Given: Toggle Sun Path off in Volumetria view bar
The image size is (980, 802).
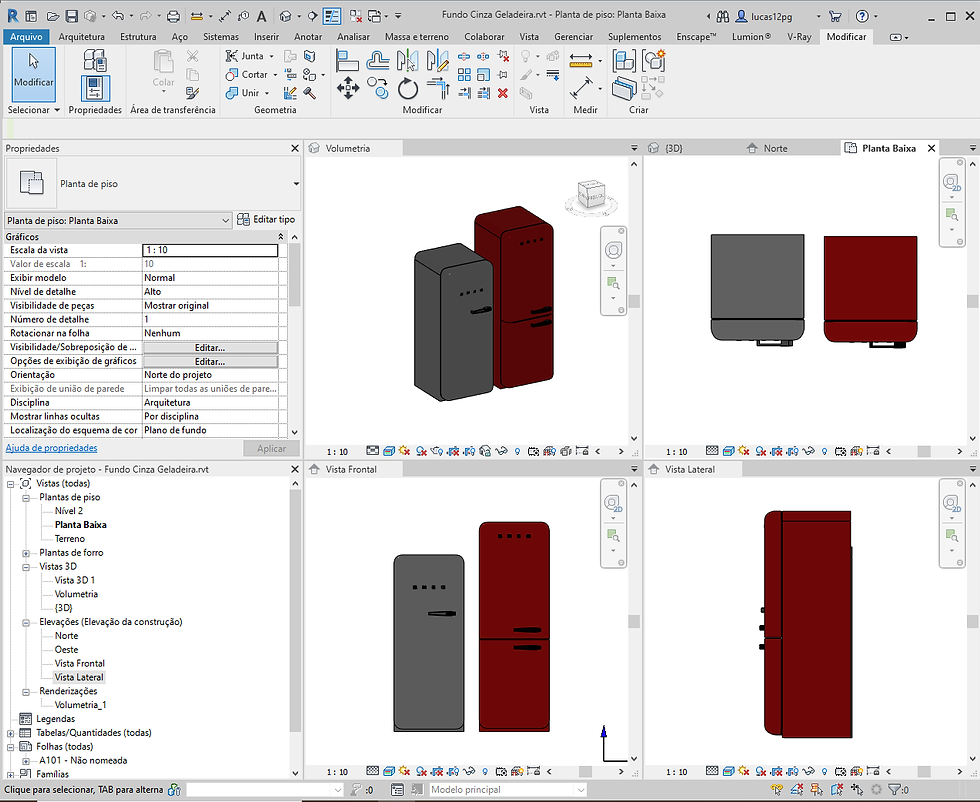Looking at the screenshot, I should click(404, 451).
